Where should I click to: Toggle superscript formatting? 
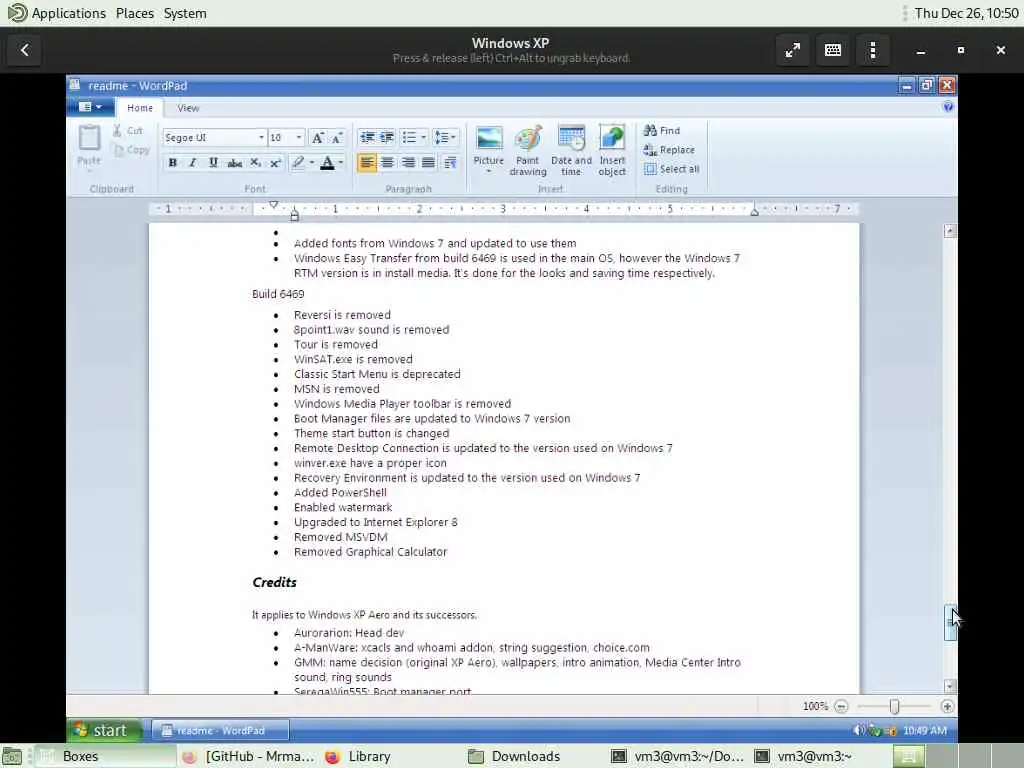coord(276,163)
